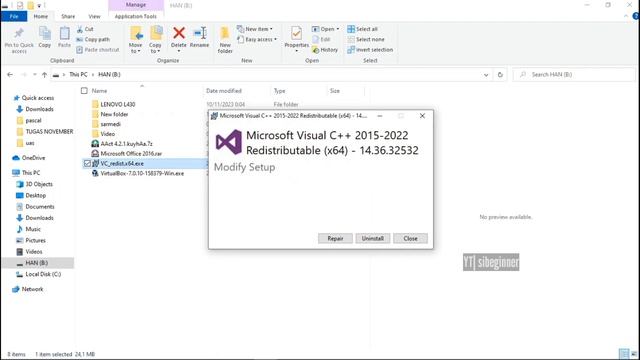Sort by the Name column header

pos(99,91)
